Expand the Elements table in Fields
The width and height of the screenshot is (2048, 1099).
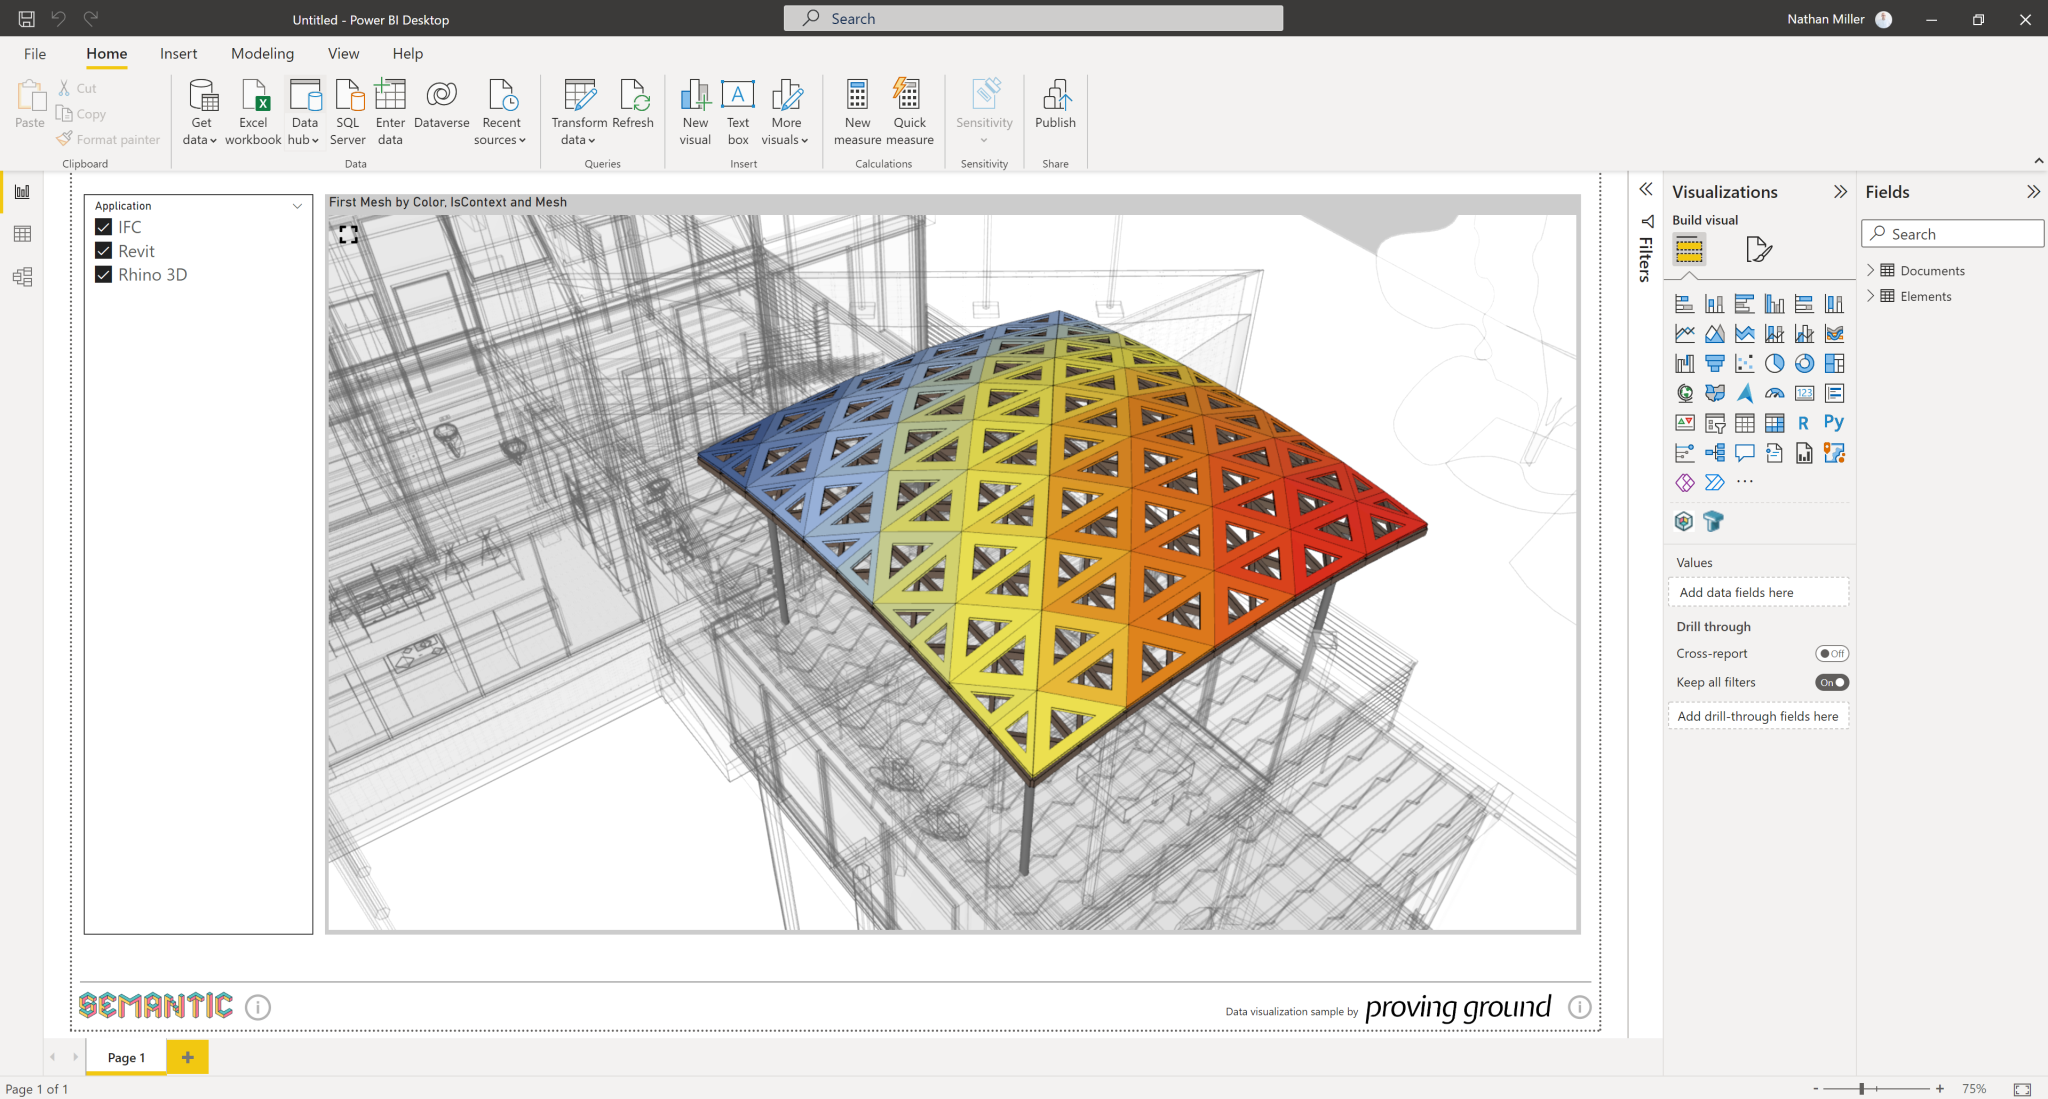point(1872,296)
